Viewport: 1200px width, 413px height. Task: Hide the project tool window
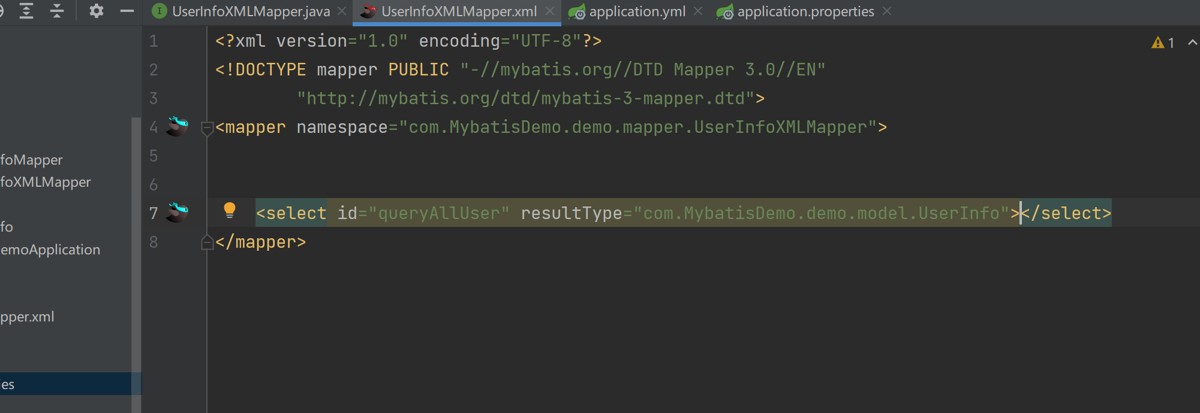[127, 11]
